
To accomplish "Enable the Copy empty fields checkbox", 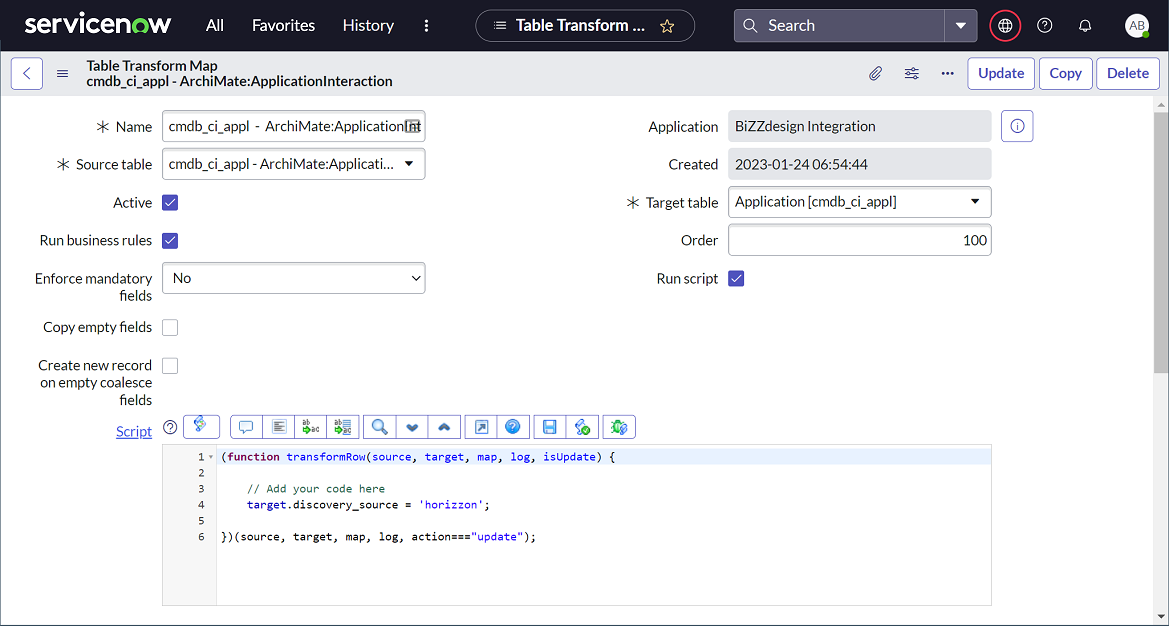I will point(170,328).
